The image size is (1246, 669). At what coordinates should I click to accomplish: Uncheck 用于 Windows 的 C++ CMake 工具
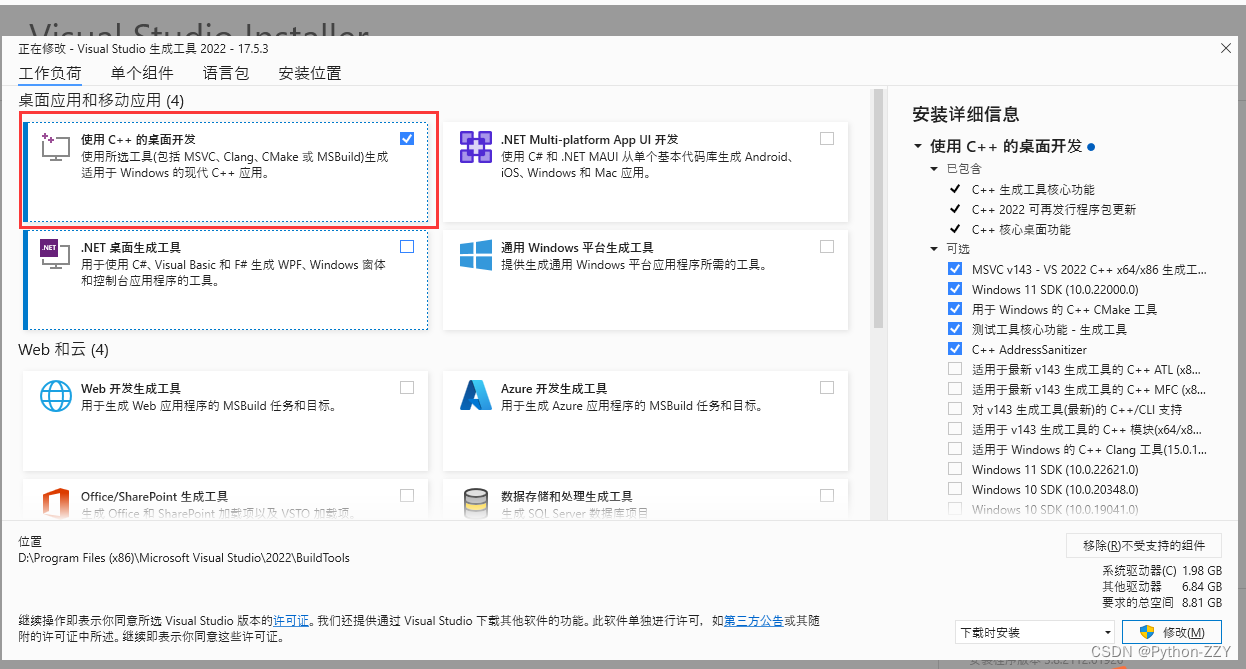[x=955, y=309]
